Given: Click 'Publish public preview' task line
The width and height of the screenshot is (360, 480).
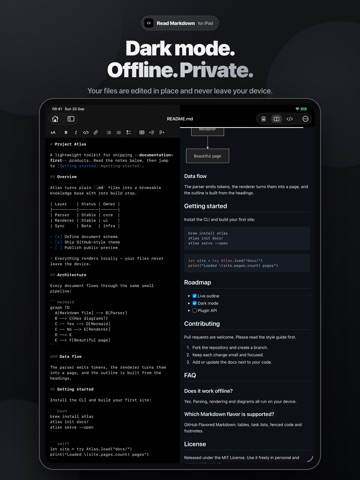Looking at the screenshot, I should click(84, 248).
